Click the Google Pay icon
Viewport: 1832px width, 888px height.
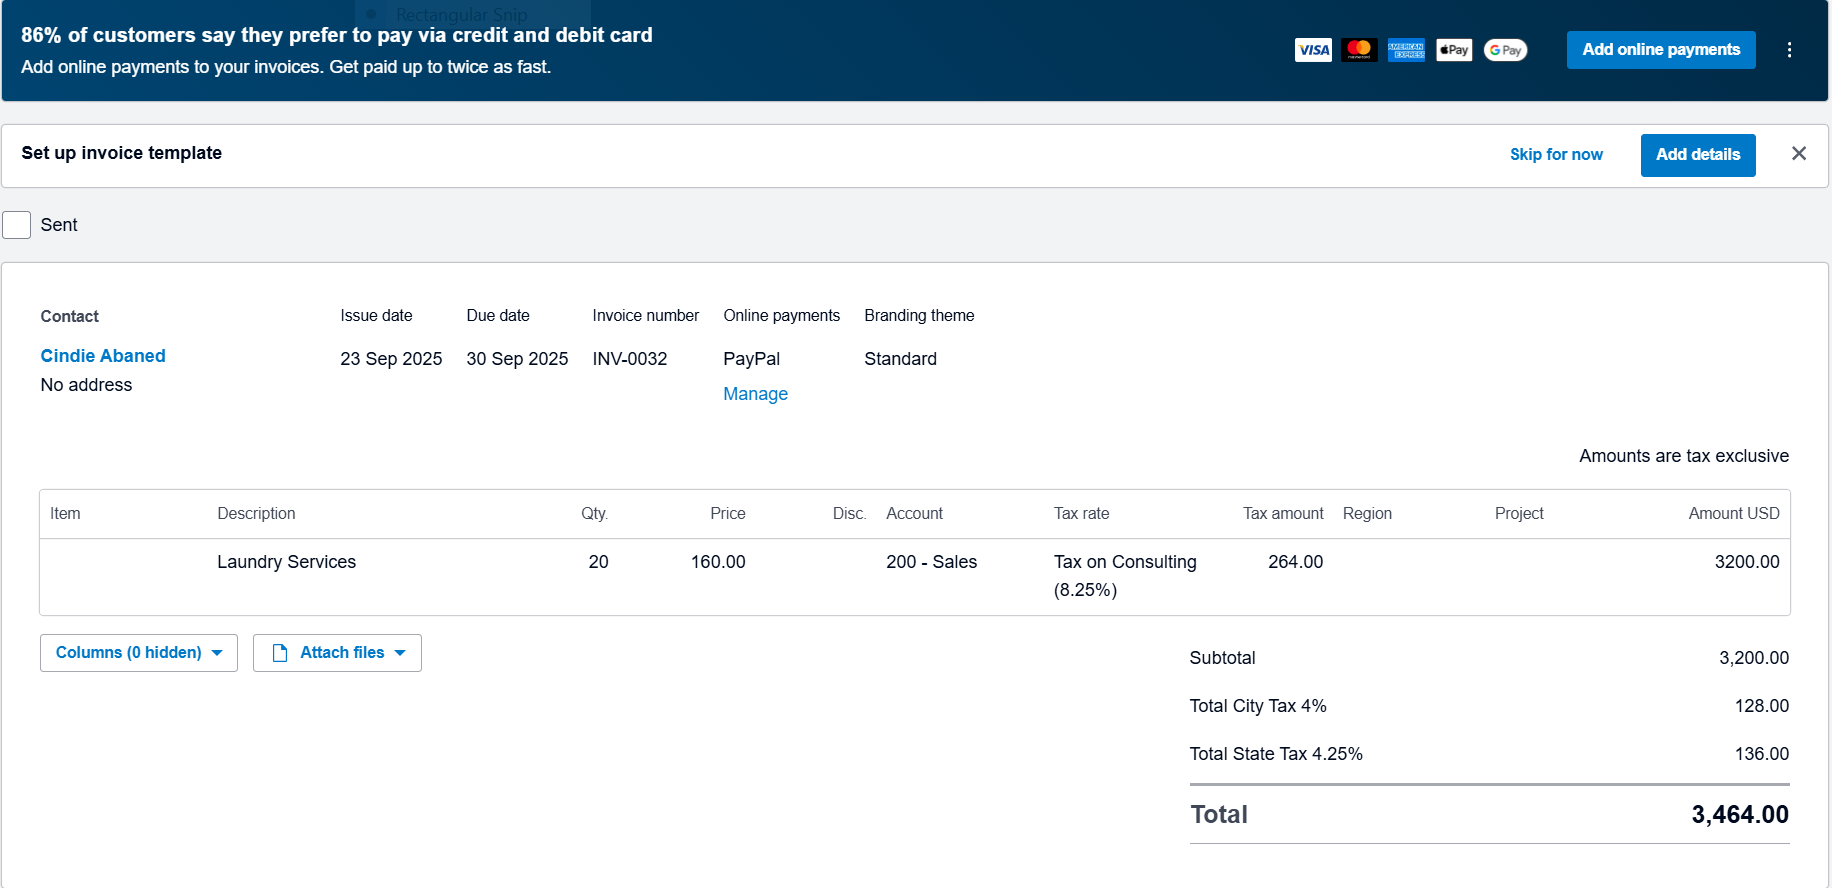pos(1505,50)
